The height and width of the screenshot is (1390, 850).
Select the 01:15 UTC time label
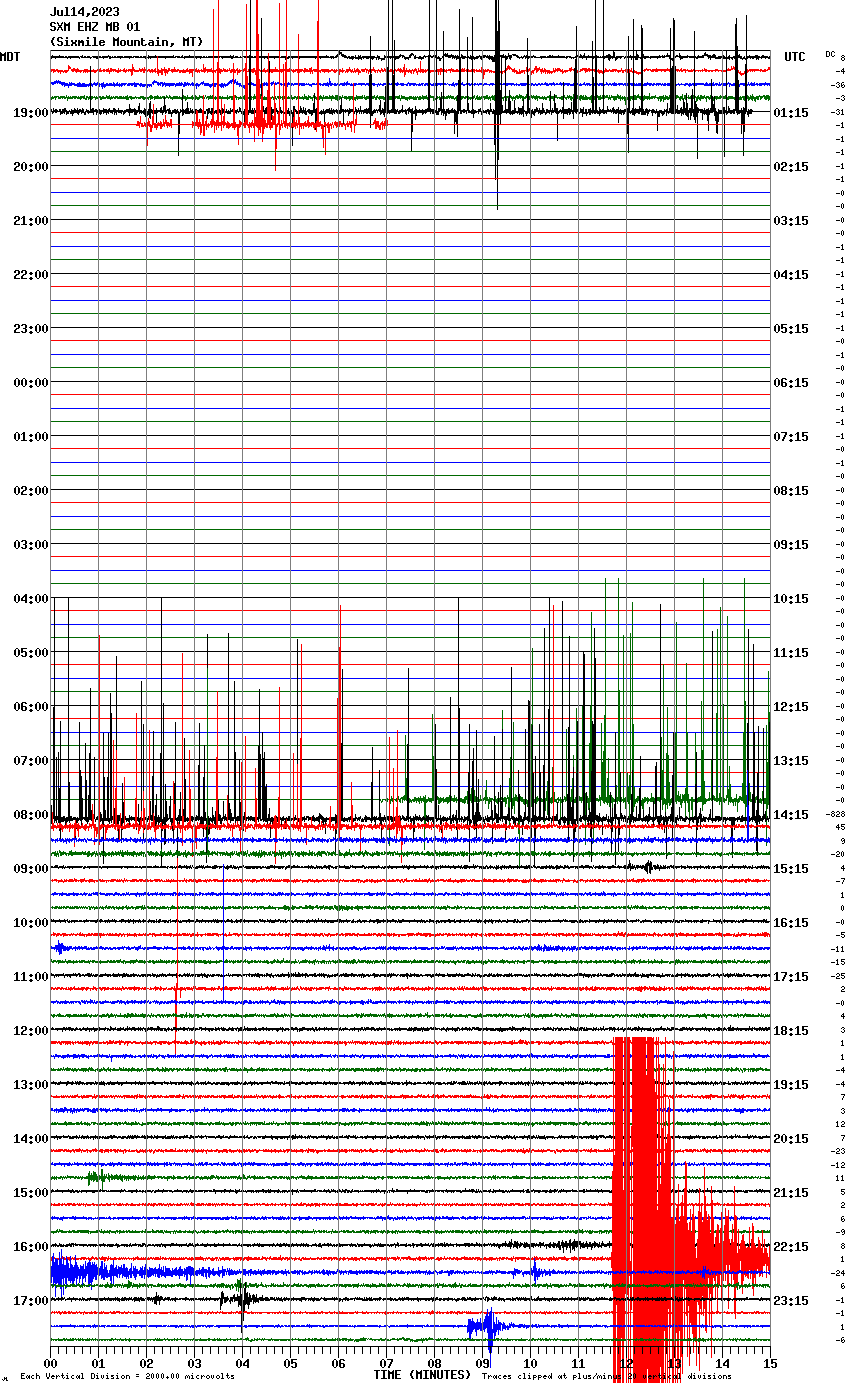791,113
